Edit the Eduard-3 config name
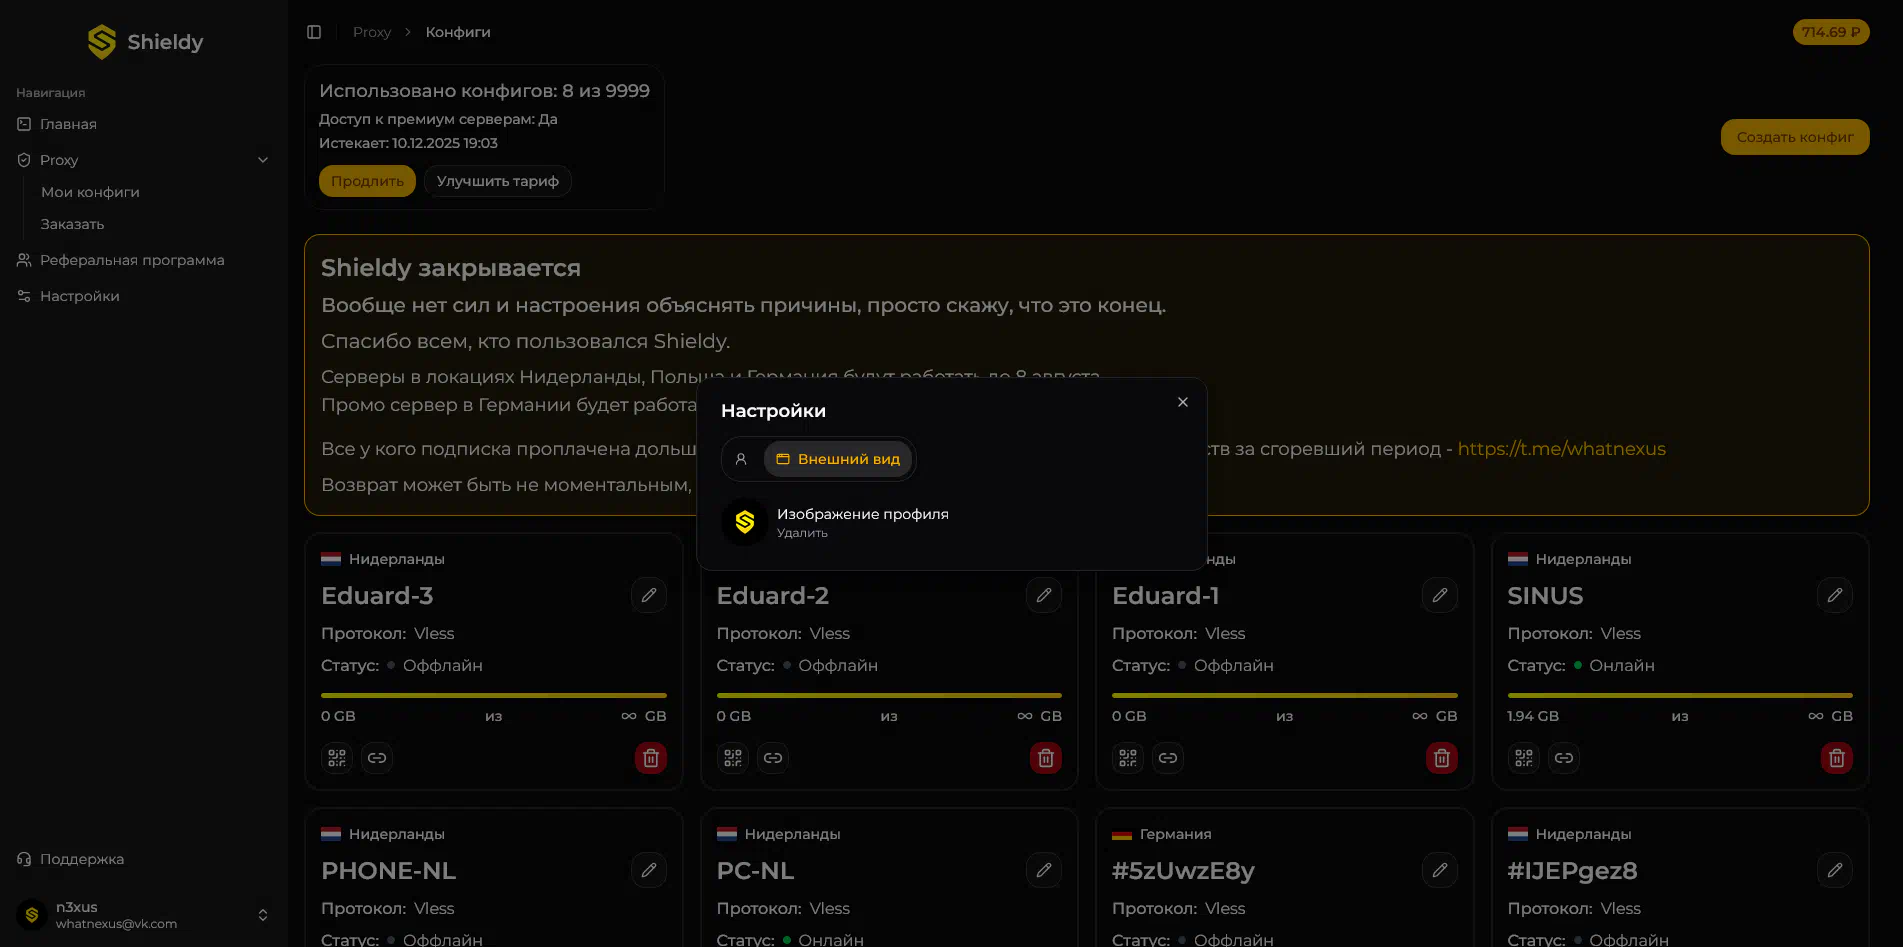1903x947 pixels. pyautogui.click(x=649, y=595)
